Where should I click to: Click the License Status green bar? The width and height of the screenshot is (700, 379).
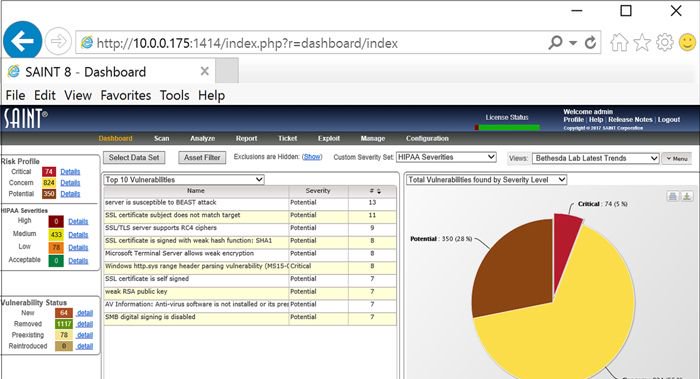coord(509,127)
